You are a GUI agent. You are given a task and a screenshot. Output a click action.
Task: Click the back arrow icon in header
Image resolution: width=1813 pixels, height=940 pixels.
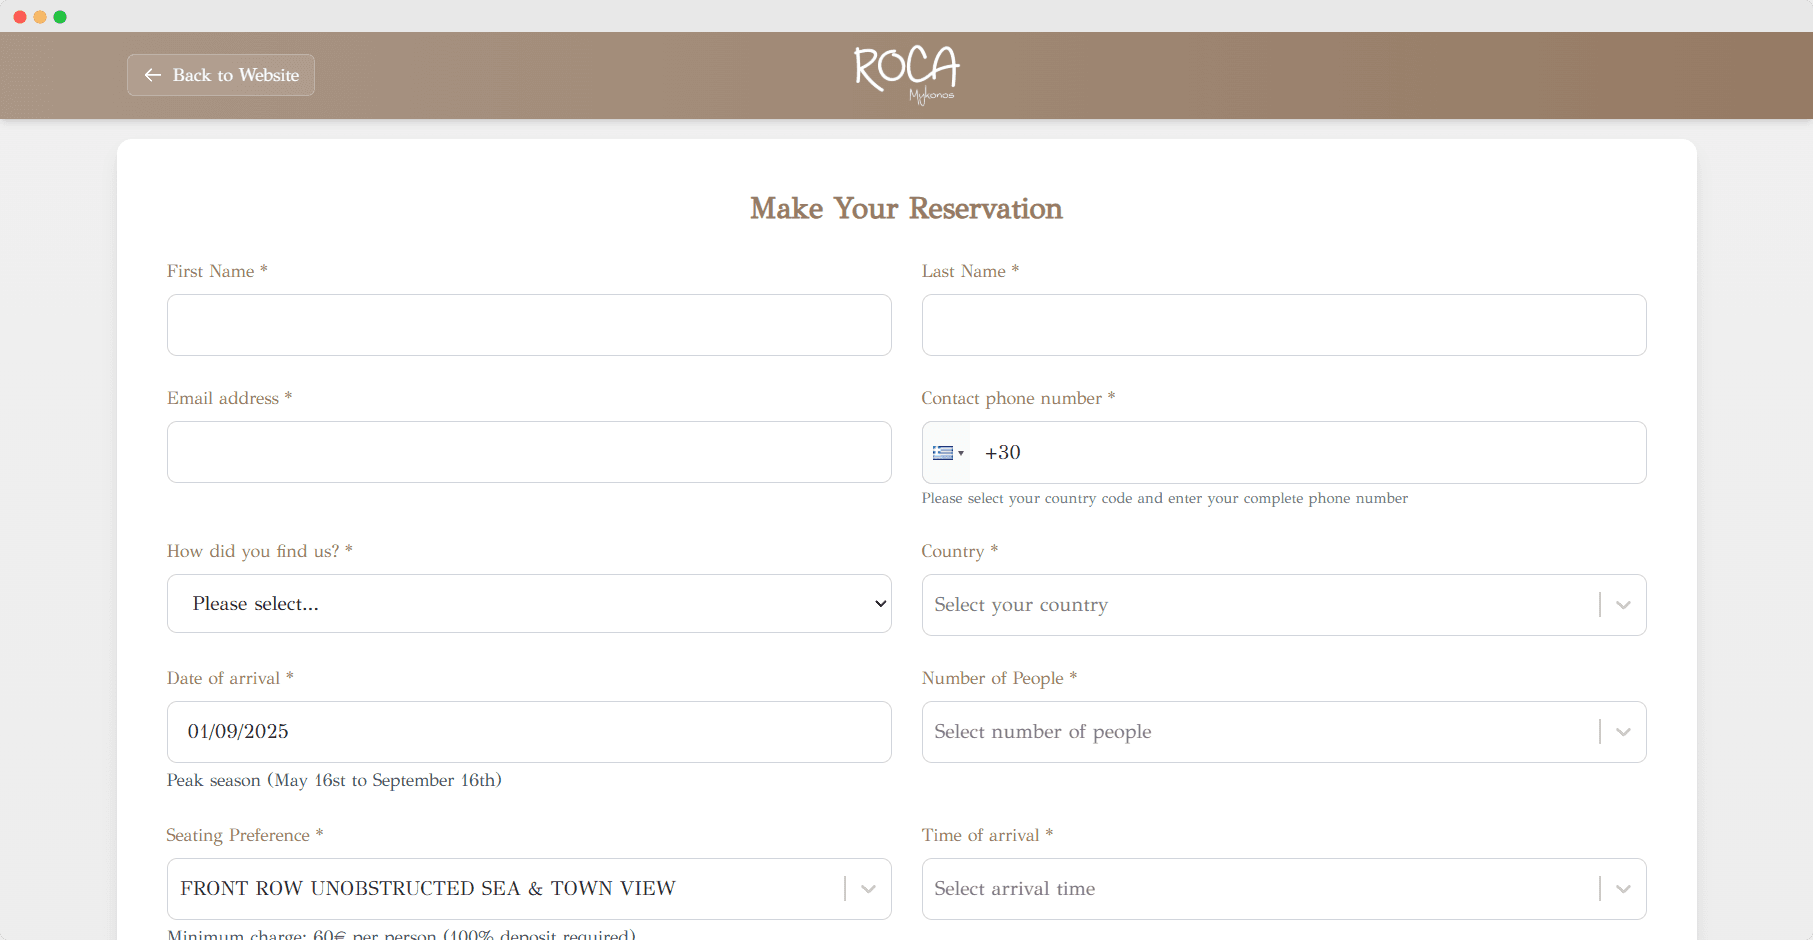coord(153,75)
